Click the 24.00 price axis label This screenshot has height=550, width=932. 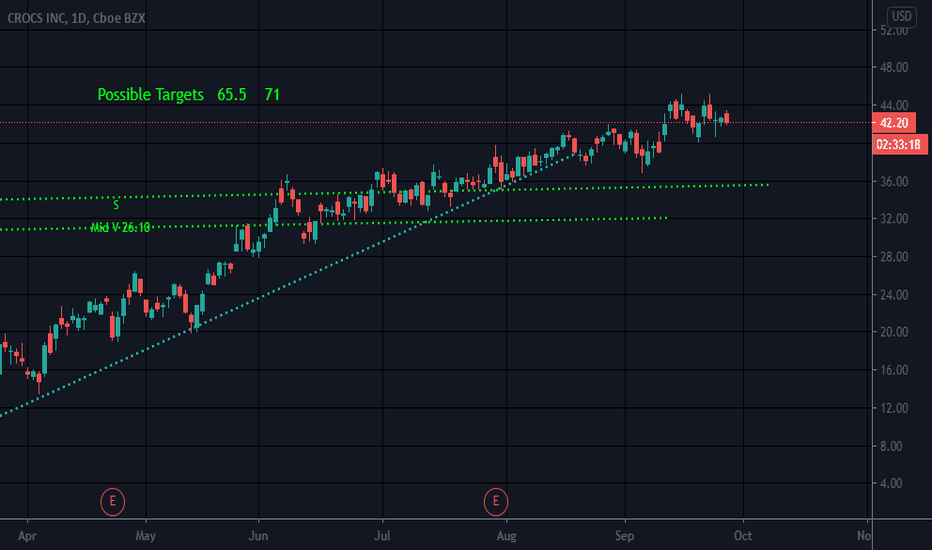pyautogui.click(x=894, y=295)
